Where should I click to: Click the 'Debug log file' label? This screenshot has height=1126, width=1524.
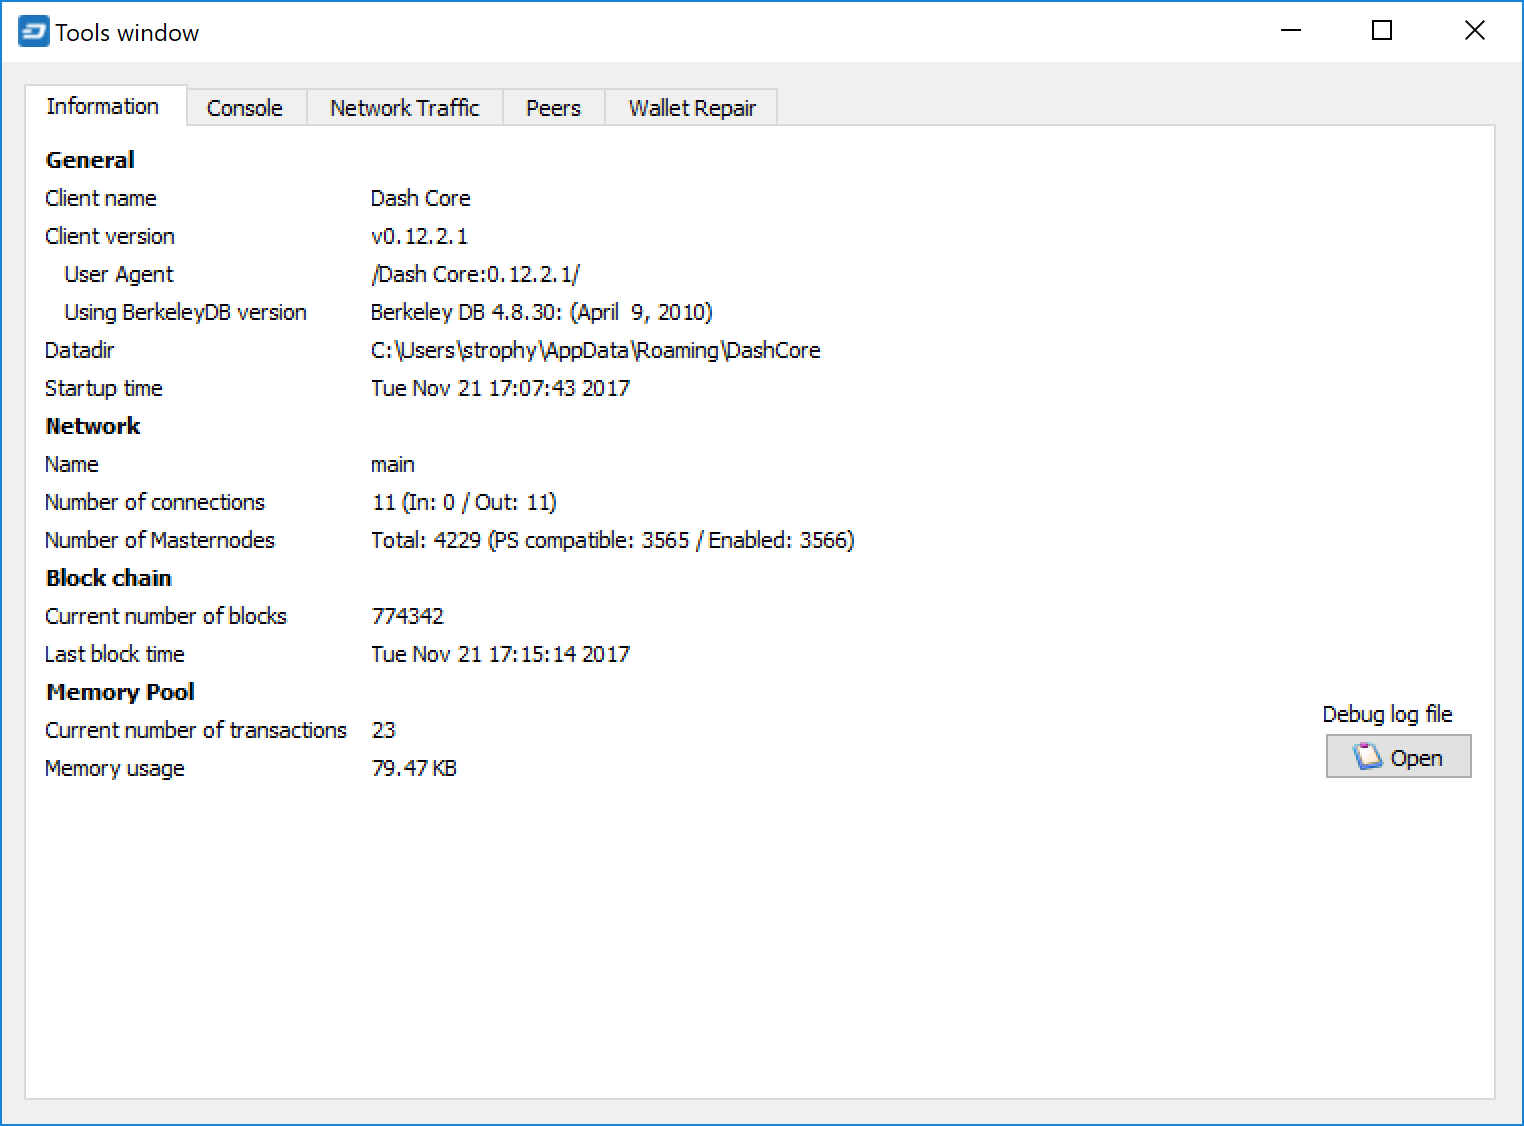(x=1387, y=714)
